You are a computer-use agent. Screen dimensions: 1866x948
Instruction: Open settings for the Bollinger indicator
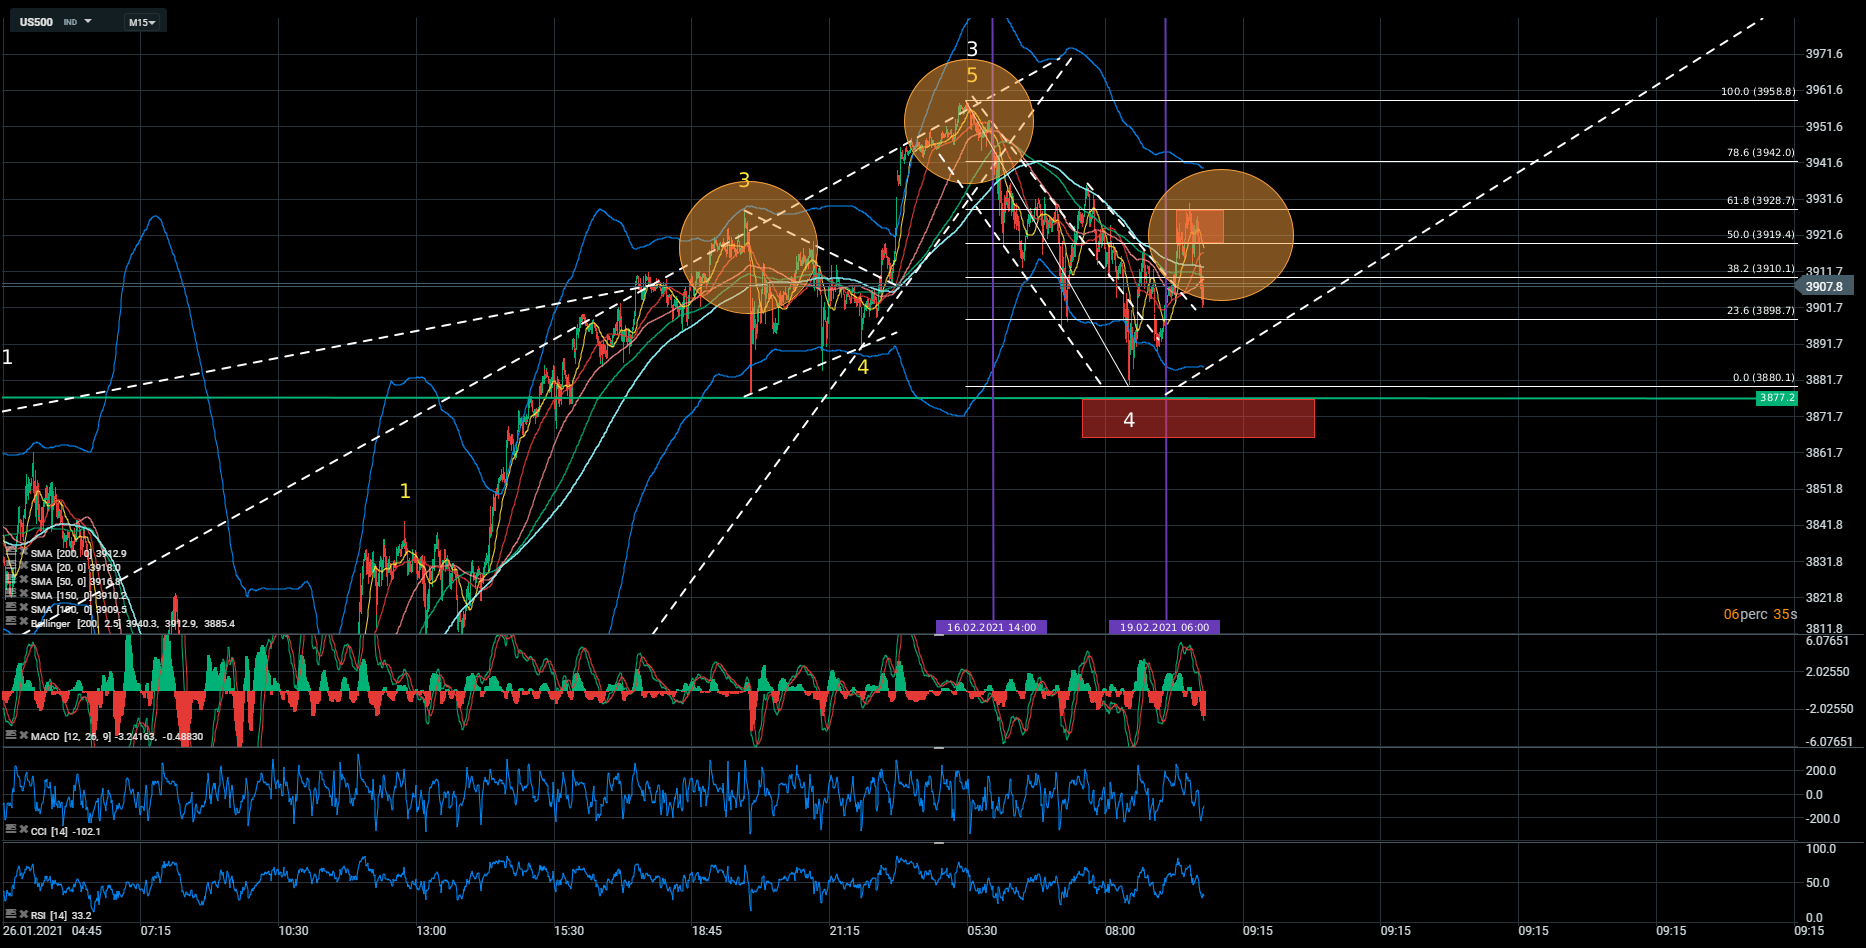11,622
